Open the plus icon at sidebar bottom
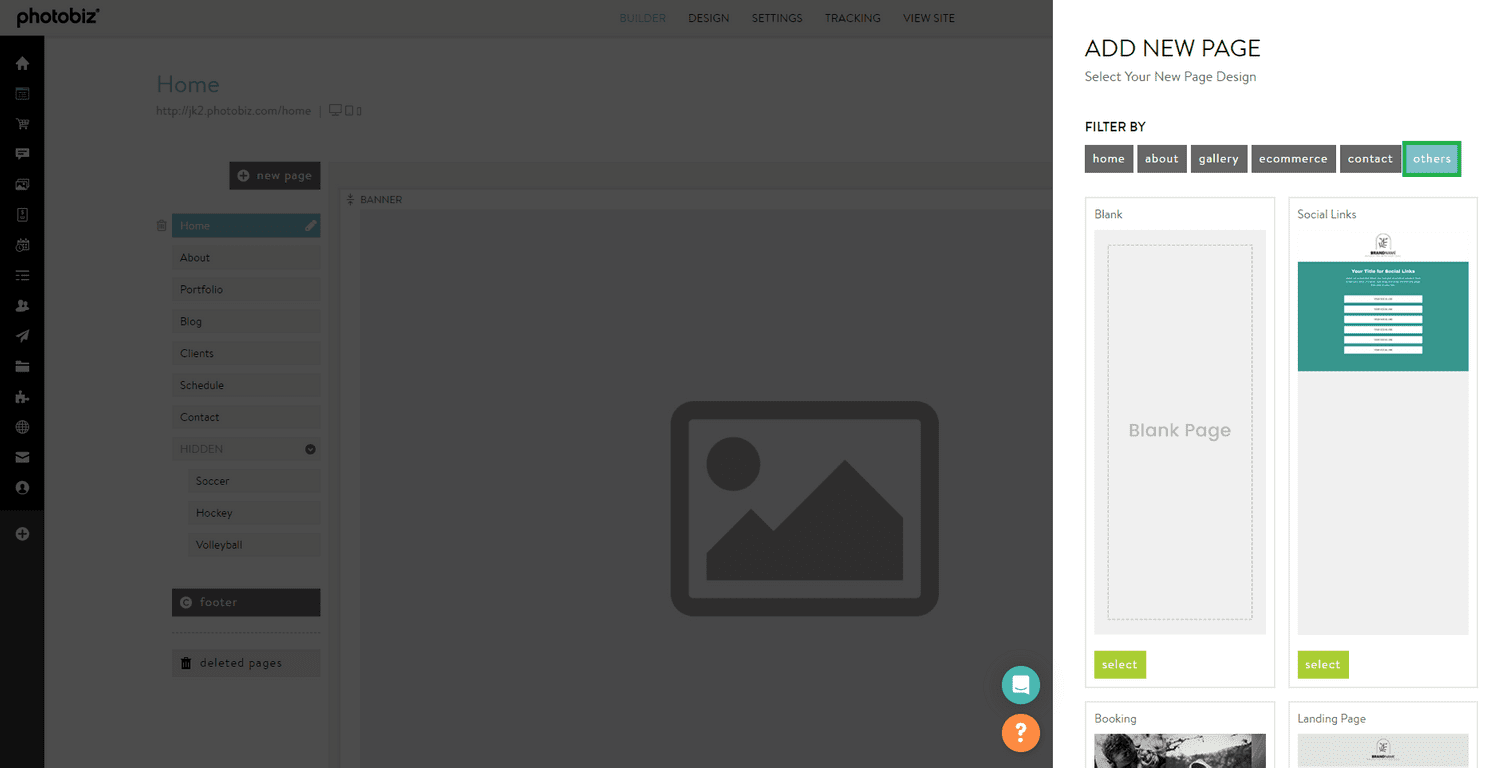1500x768 pixels. pyautogui.click(x=22, y=533)
